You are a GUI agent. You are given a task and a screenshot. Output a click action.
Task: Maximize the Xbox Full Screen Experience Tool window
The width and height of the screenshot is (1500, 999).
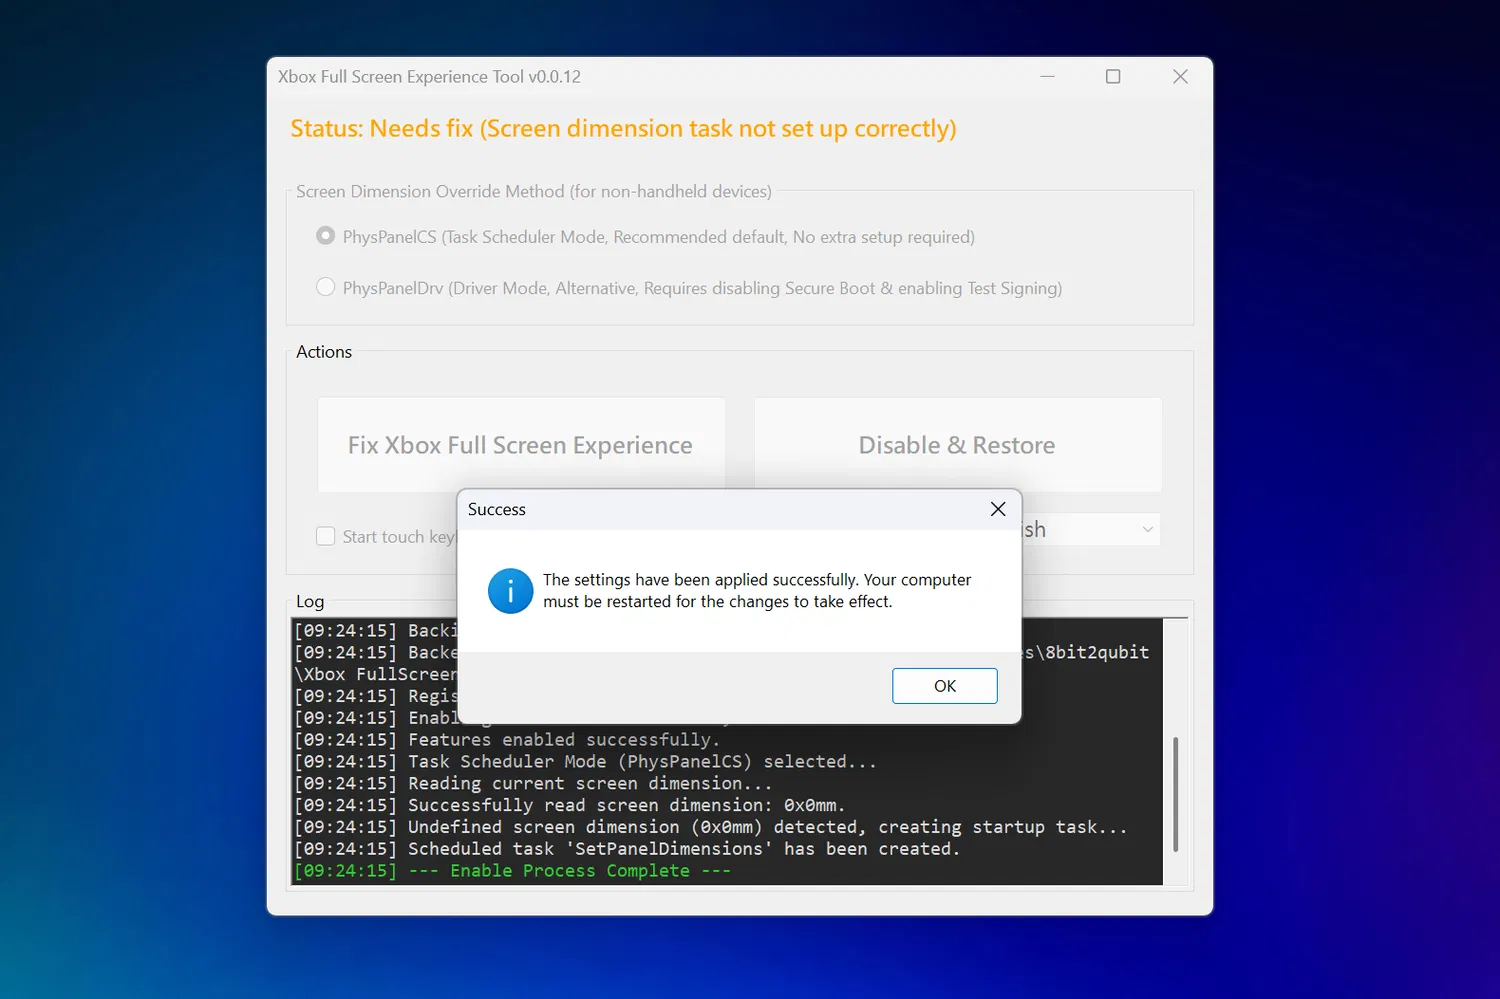click(1113, 76)
